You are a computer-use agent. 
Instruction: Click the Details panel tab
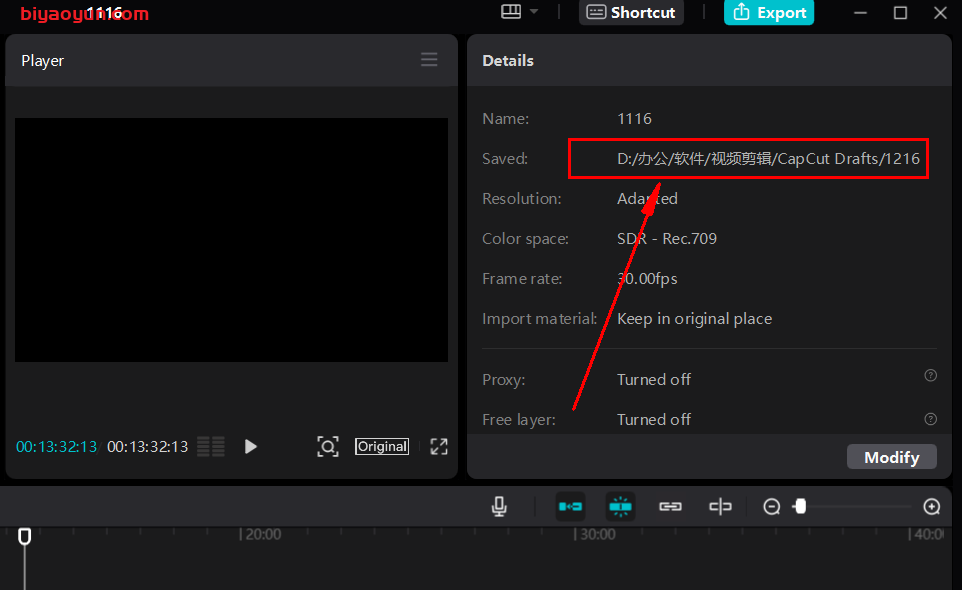(508, 60)
